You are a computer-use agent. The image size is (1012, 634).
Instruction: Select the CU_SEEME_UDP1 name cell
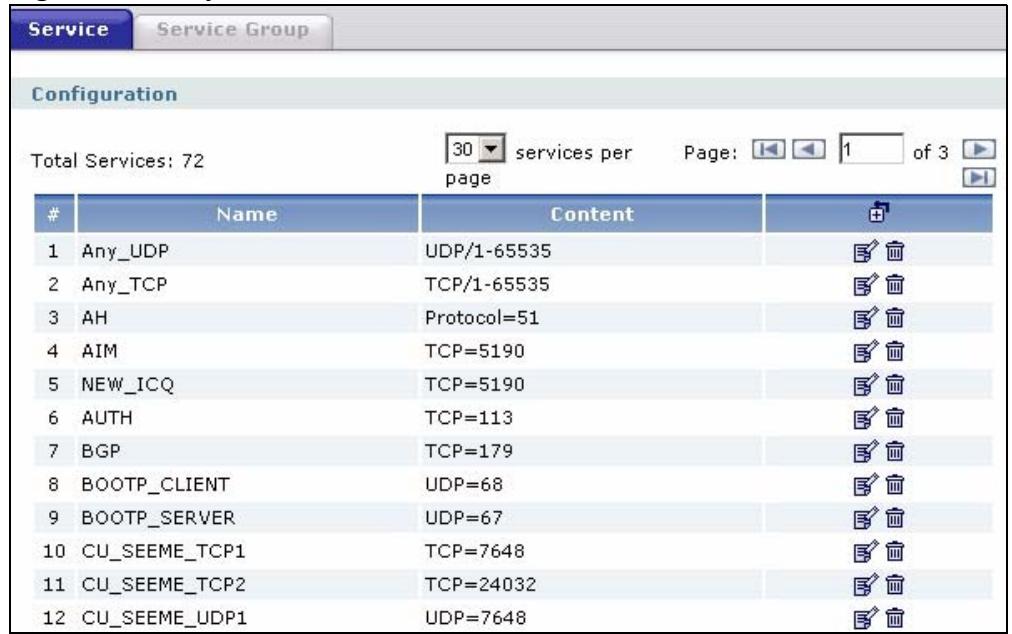click(247, 619)
